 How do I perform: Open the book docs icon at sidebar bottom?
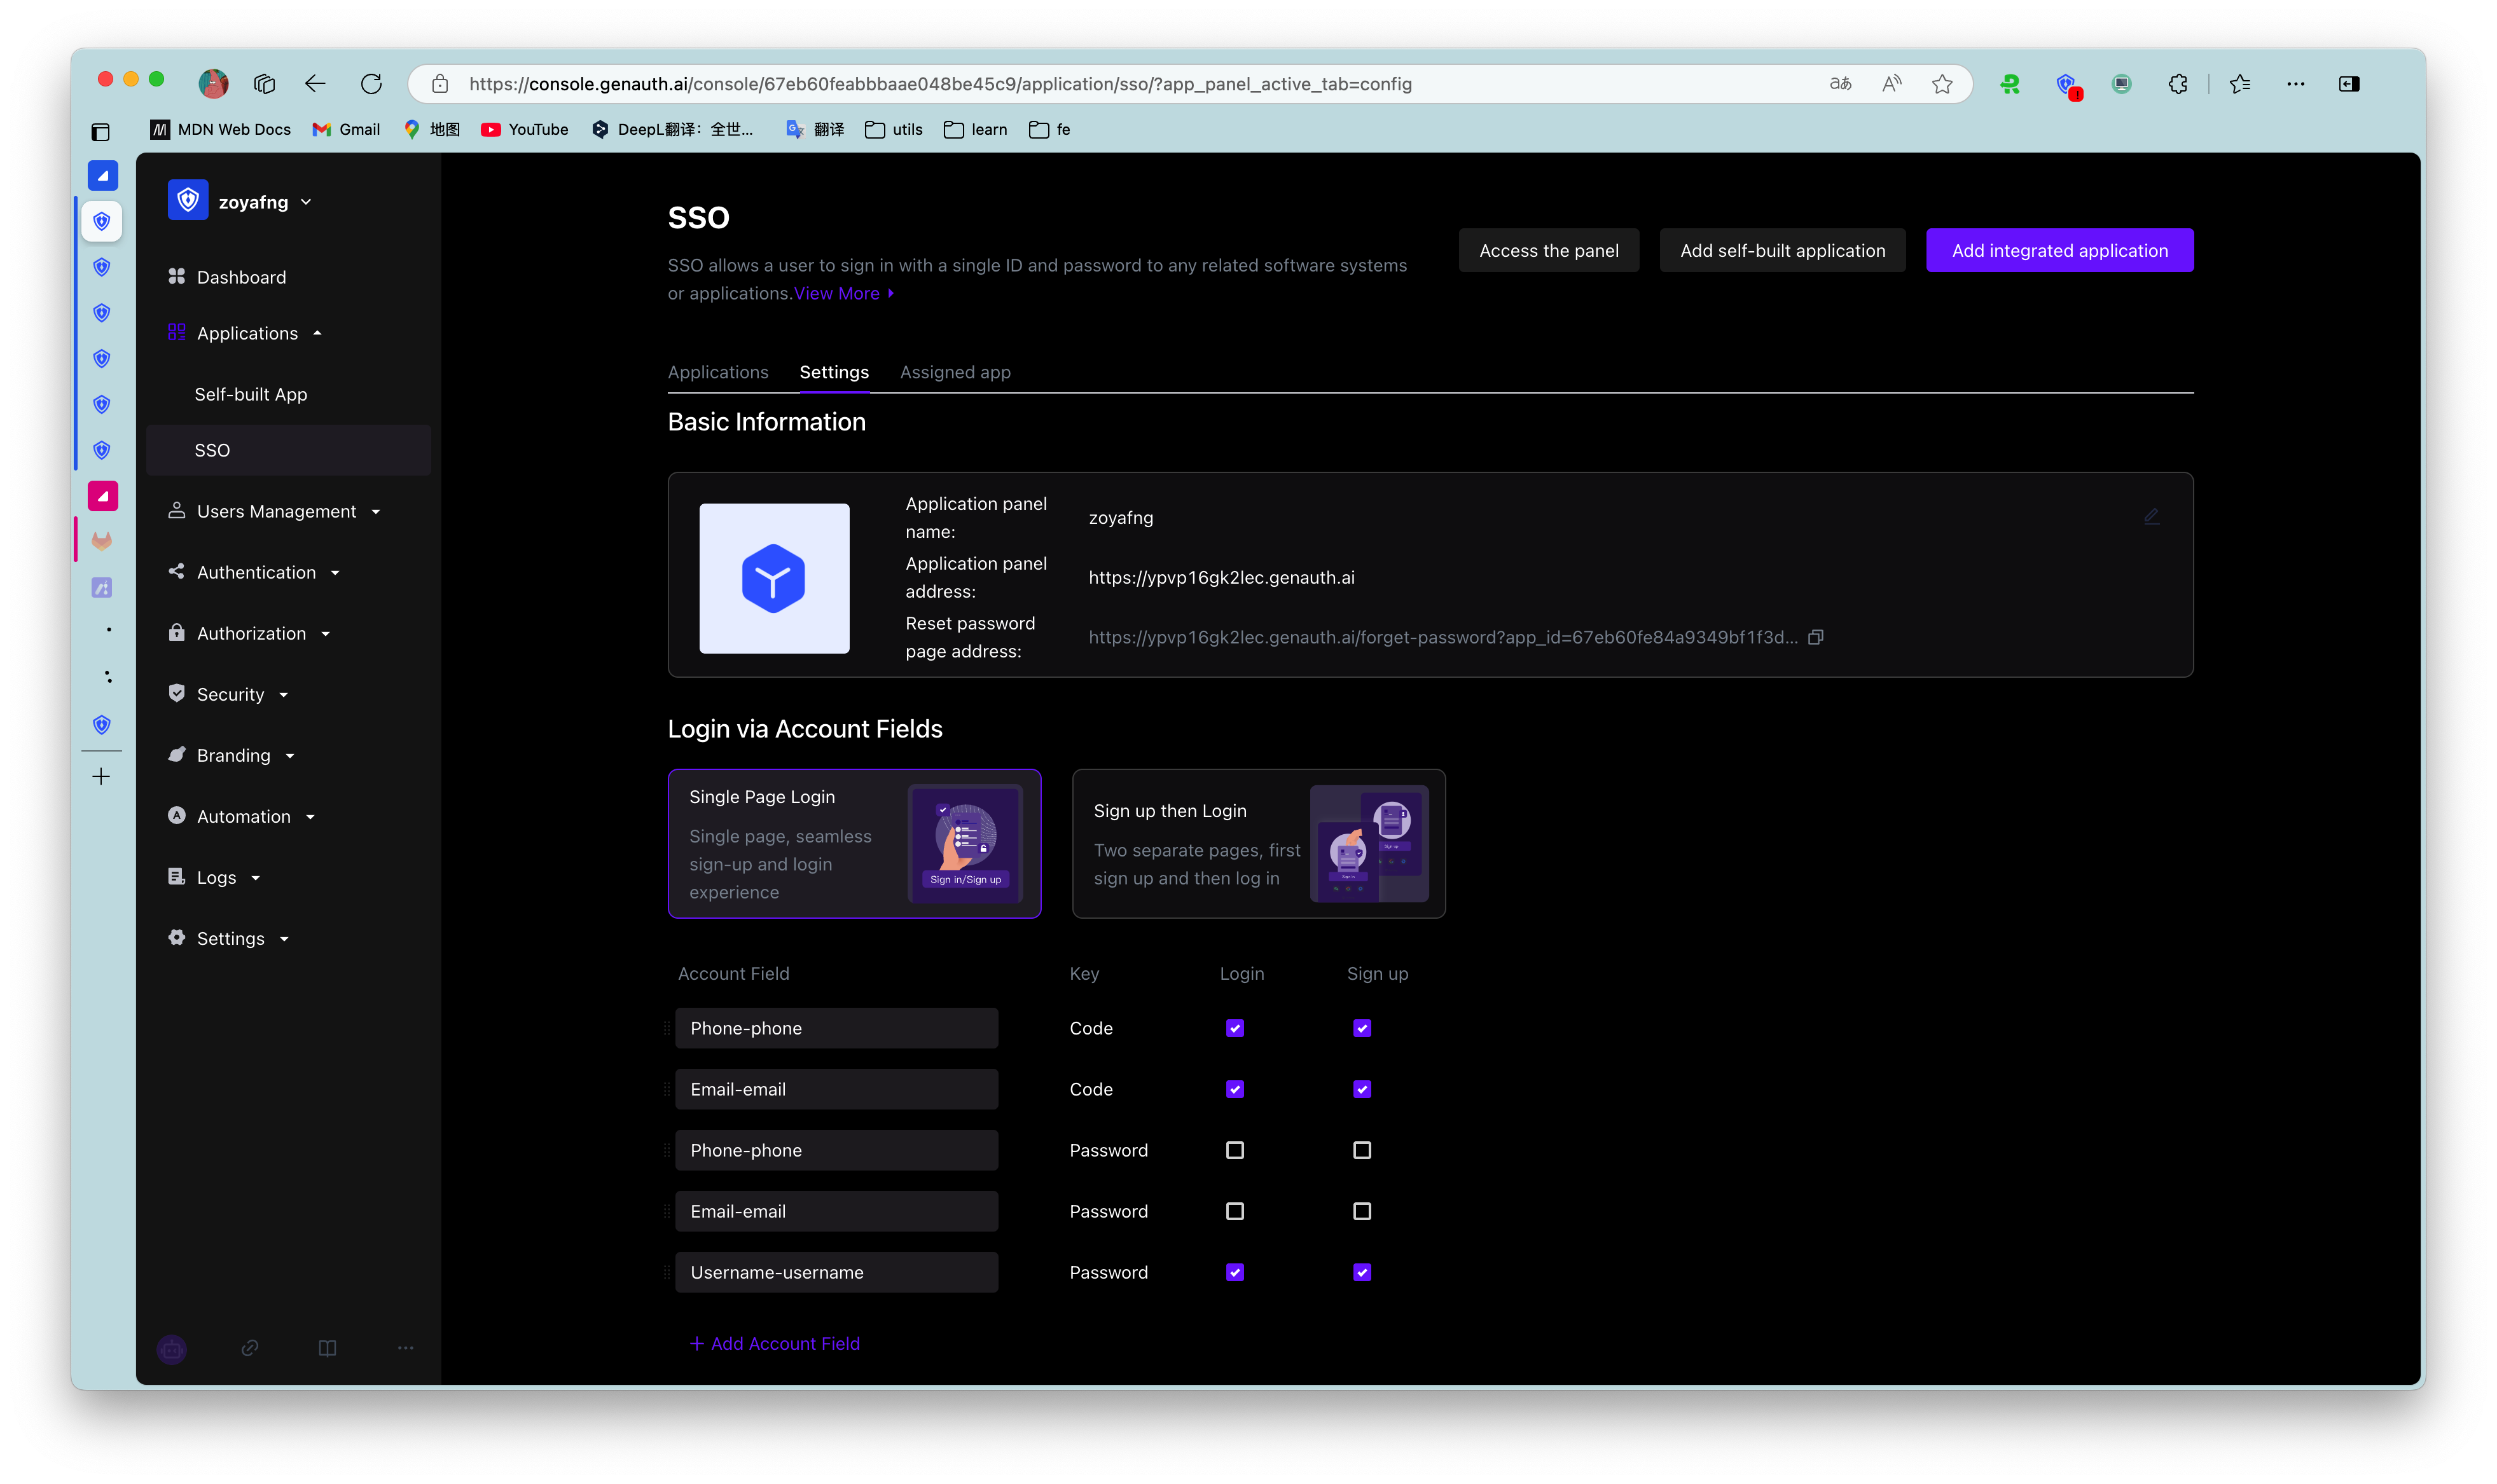point(327,1348)
